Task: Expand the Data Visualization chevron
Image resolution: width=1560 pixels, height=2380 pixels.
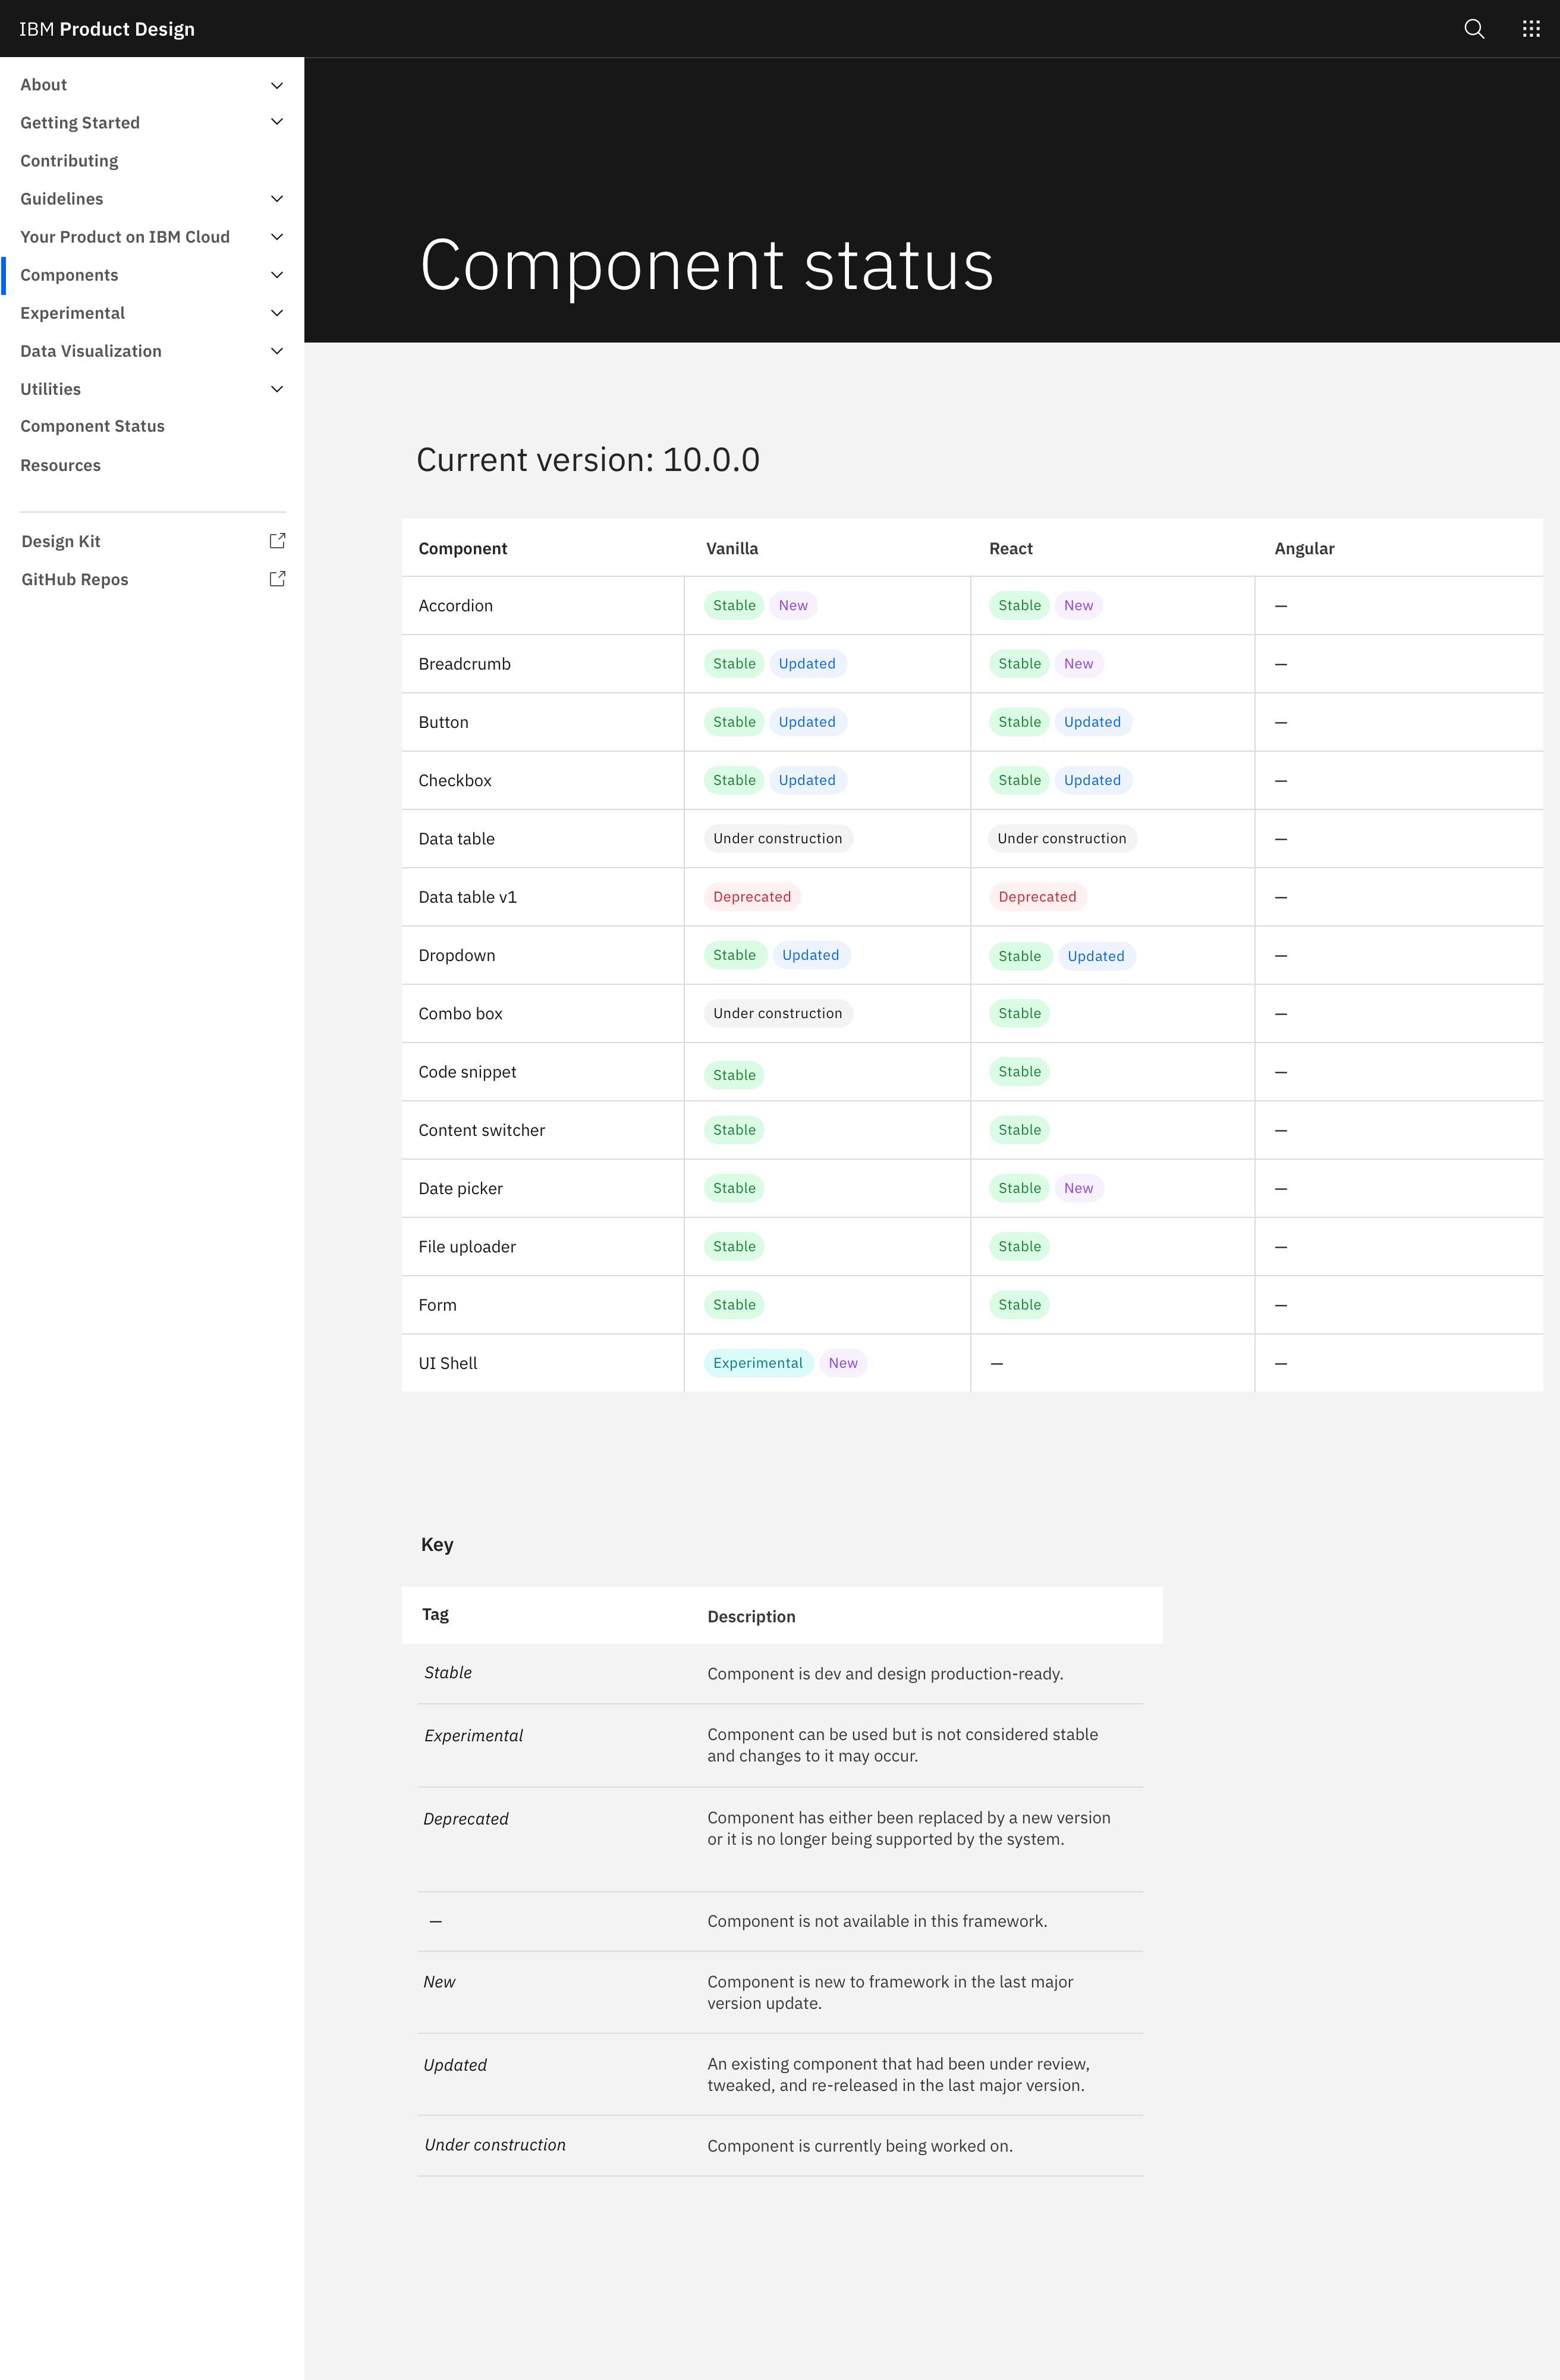Action: (x=276, y=350)
